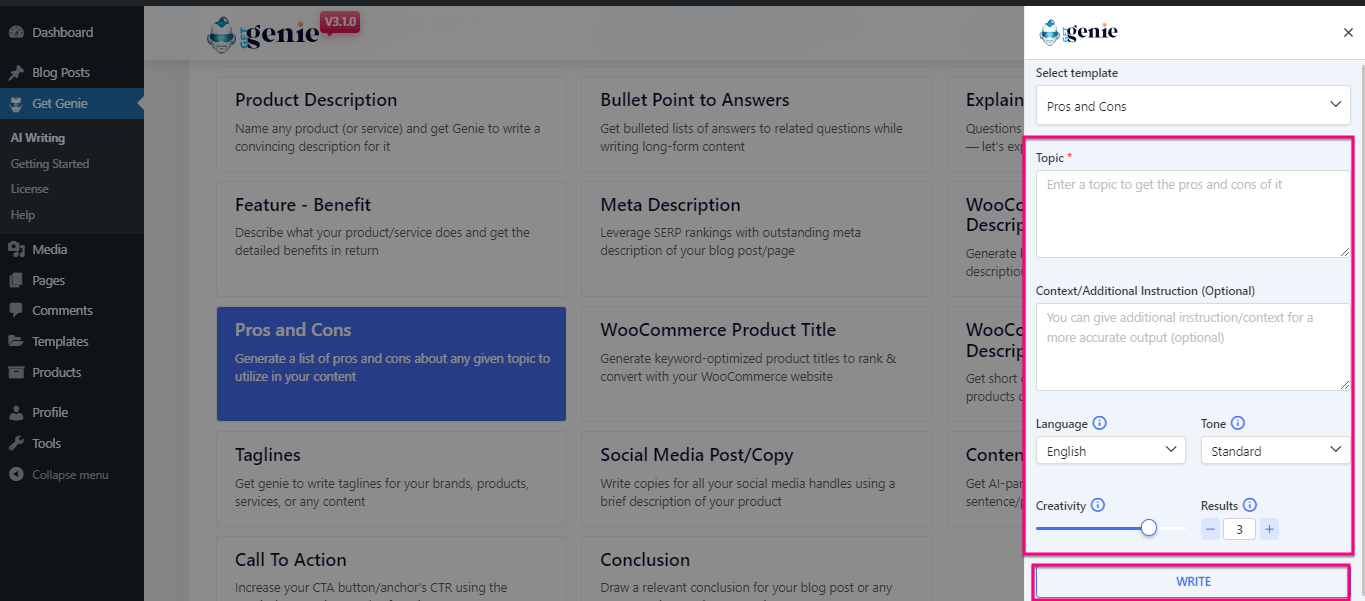
Task: Open the Select template dropdown
Action: tap(1193, 106)
